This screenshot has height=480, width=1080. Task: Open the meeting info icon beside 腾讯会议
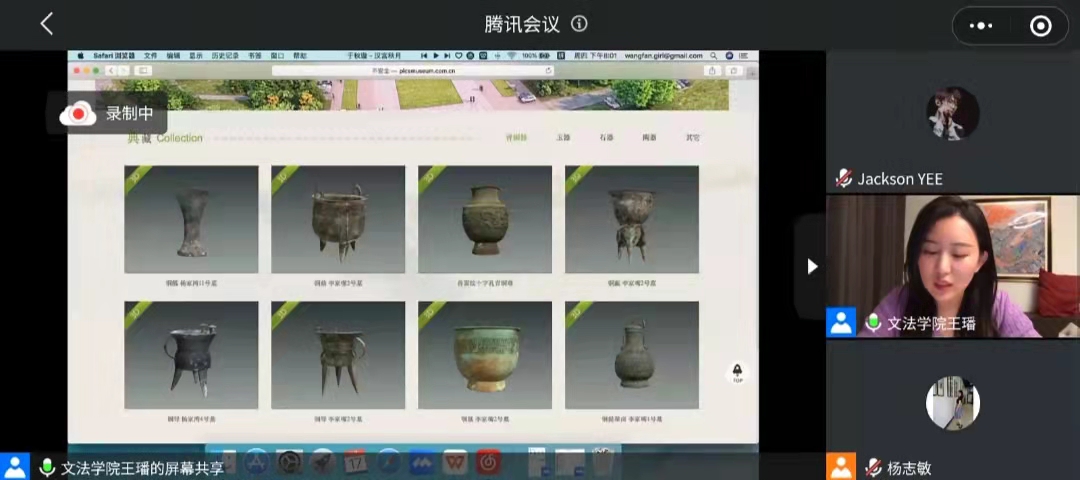coord(579,25)
